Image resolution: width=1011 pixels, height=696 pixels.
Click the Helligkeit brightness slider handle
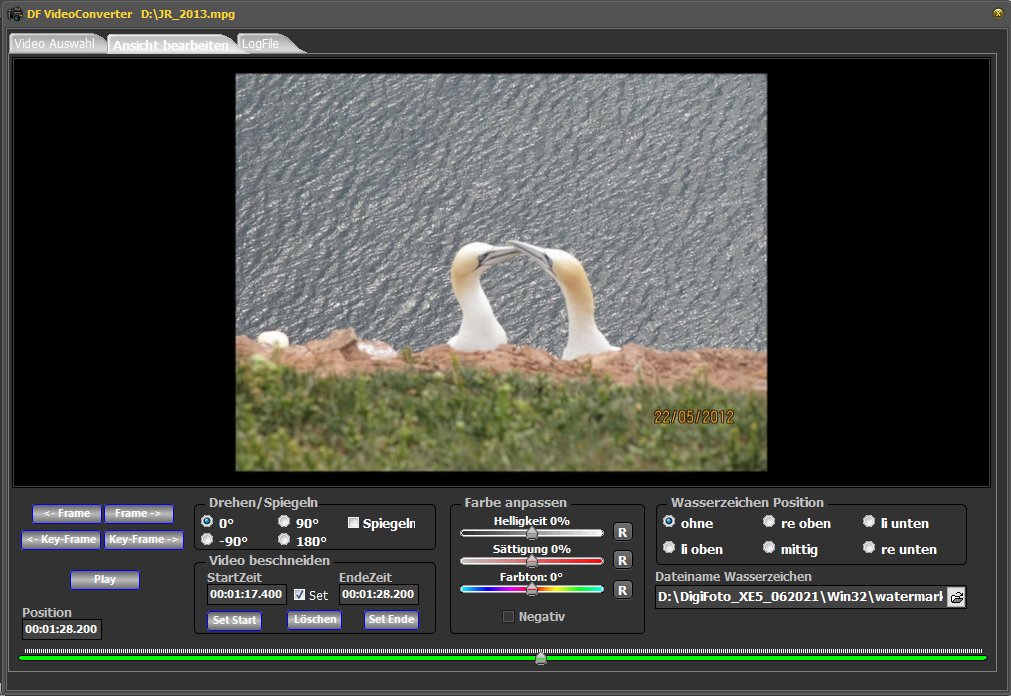pos(532,534)
